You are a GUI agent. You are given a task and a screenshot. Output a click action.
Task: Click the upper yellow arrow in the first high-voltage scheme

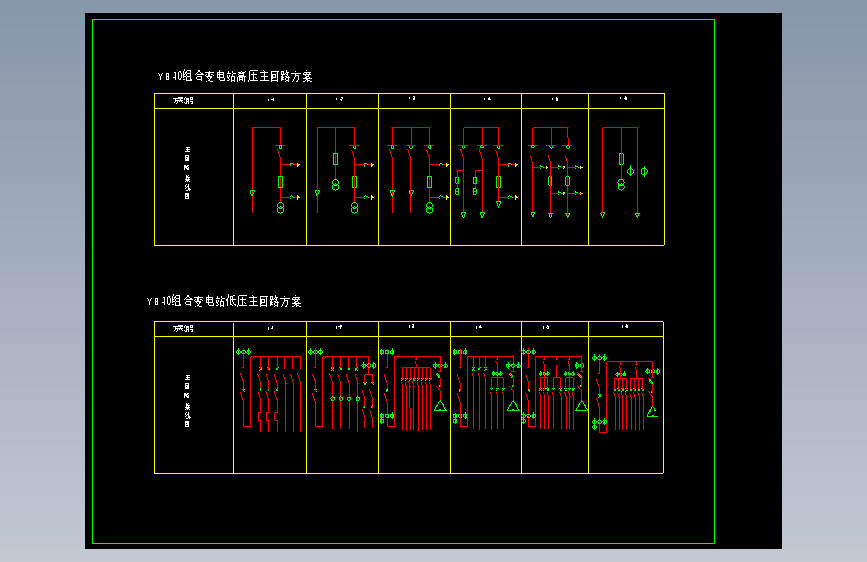tap(295, 165)
